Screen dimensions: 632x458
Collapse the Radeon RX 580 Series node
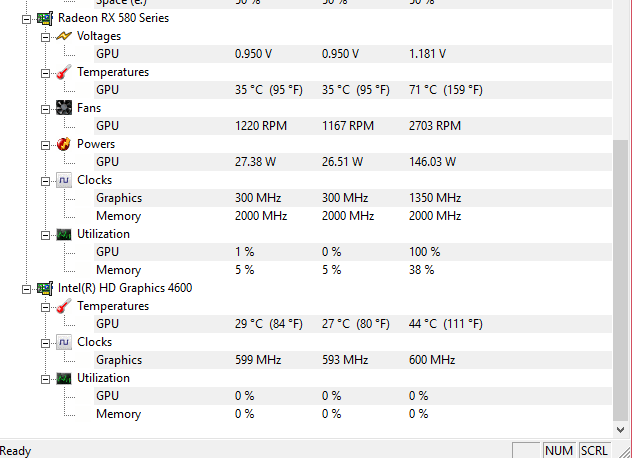pyautogui.click(x=27, y=18)
